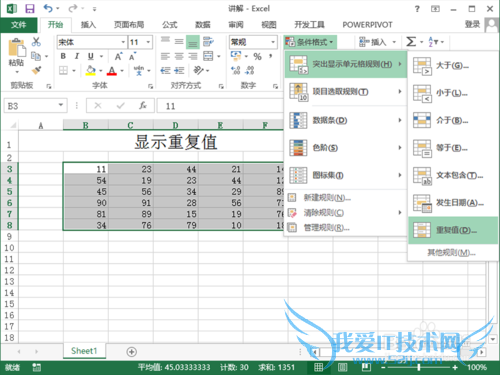Apply percent style formatting
This screenshot has width=500, height=375.
pyautogui.click(x=257, y=56)
